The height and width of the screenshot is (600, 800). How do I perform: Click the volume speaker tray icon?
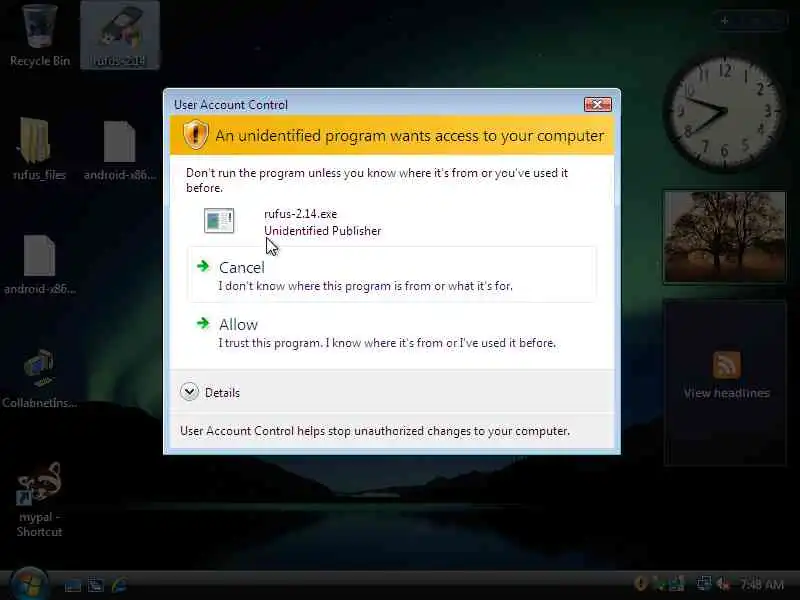(723, 583)
